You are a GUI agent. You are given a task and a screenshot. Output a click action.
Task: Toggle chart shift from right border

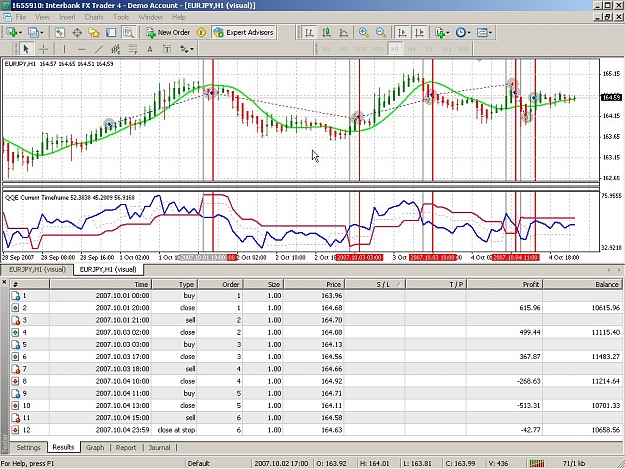coord(419,33)
